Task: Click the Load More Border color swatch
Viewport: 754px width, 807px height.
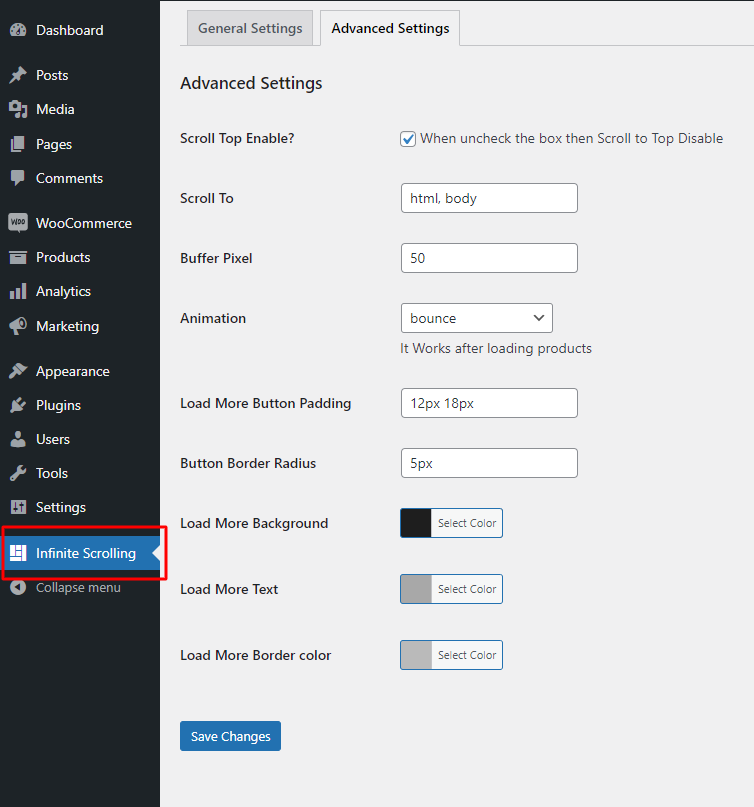Action: pyautogui.click(x=416, y=655)
